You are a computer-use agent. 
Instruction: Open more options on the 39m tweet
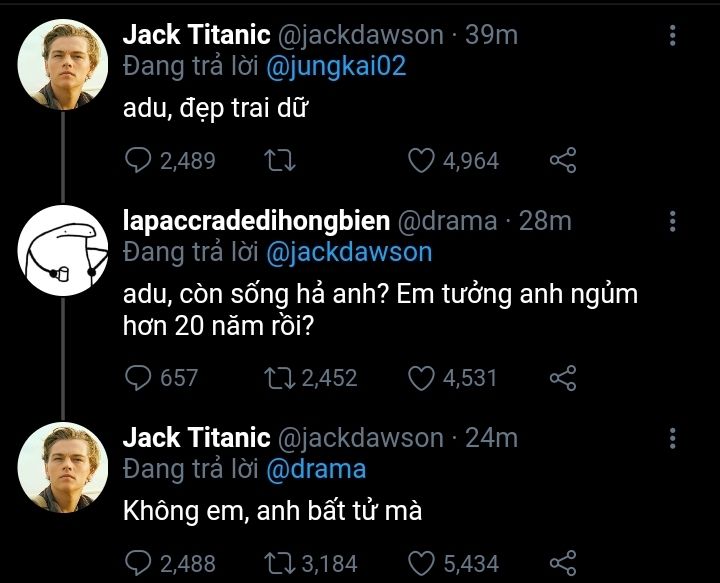pos(672,36)
